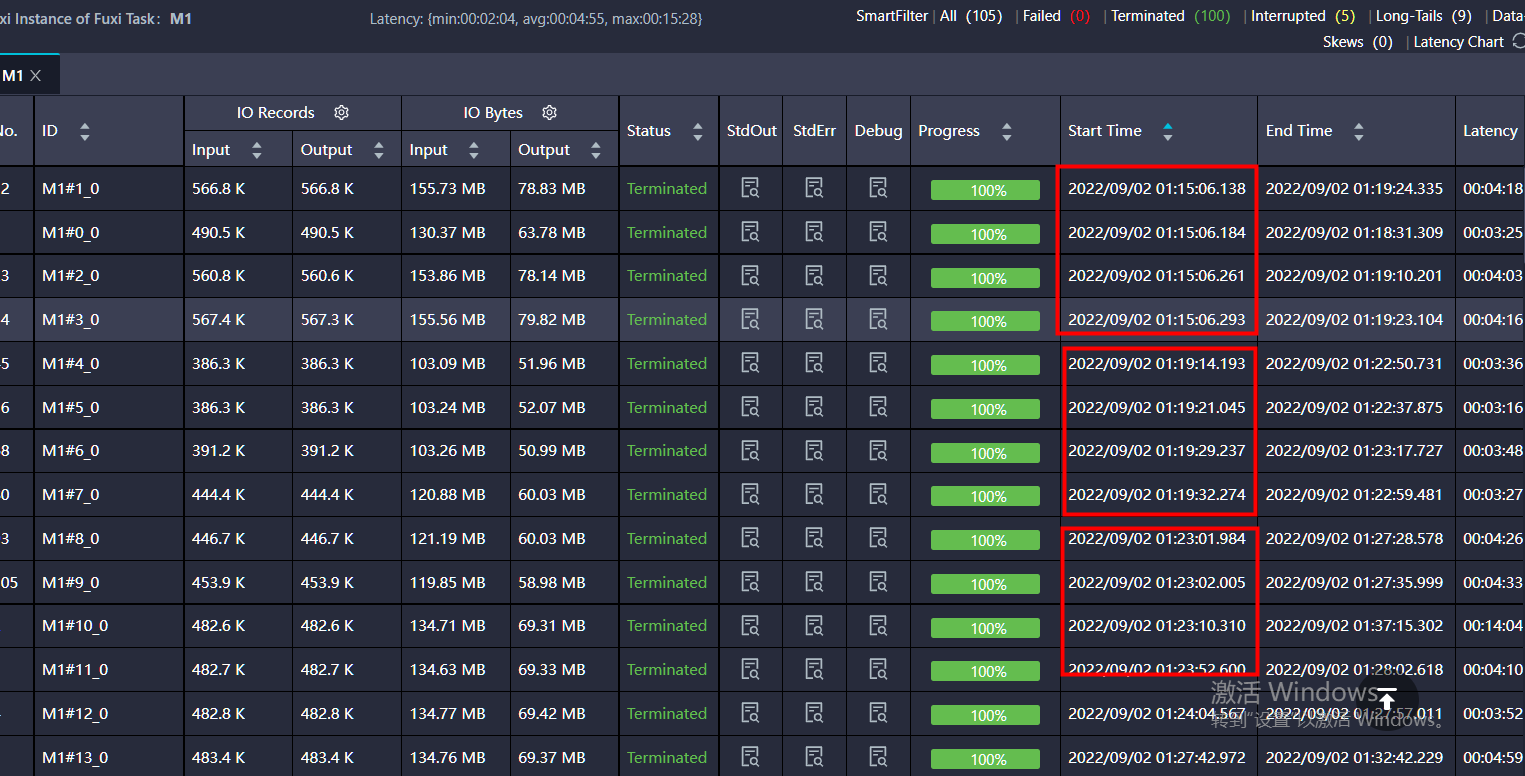Open StdOut log for M1#7_0
The width and height of the screenshot is (1525, 776).
click(x=750, y=494)
